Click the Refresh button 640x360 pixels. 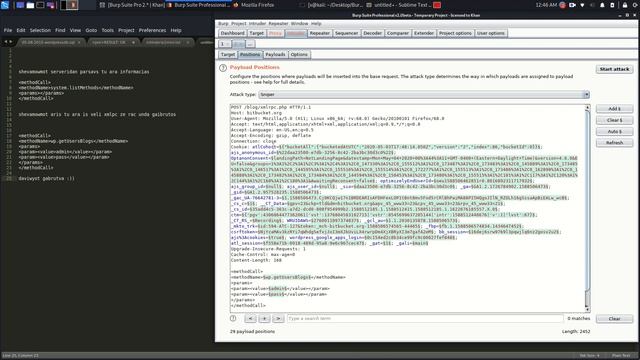coord(614,143)
